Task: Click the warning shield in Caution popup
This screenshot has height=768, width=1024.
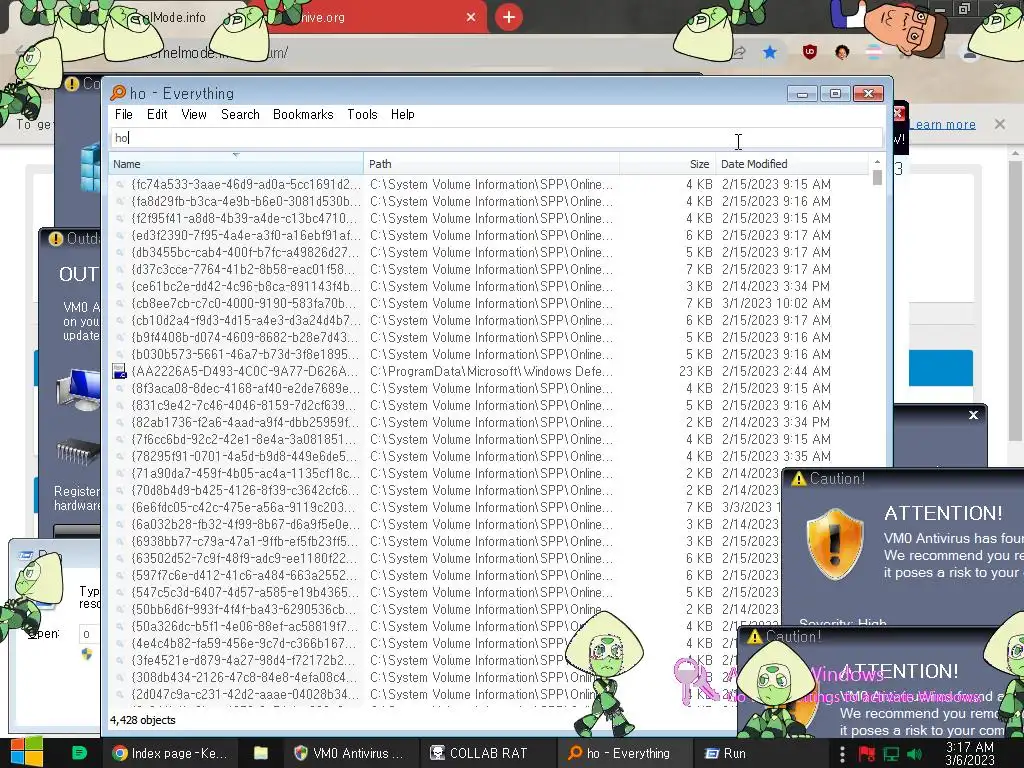Action: [x=835, y=543]
